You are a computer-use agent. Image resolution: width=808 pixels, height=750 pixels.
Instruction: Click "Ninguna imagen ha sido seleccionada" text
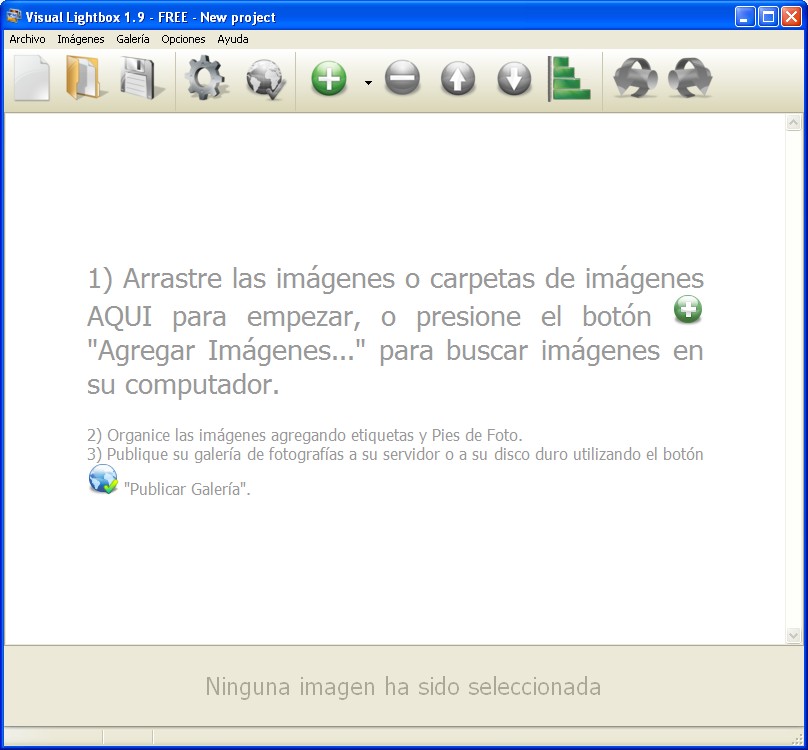(403, 687)
